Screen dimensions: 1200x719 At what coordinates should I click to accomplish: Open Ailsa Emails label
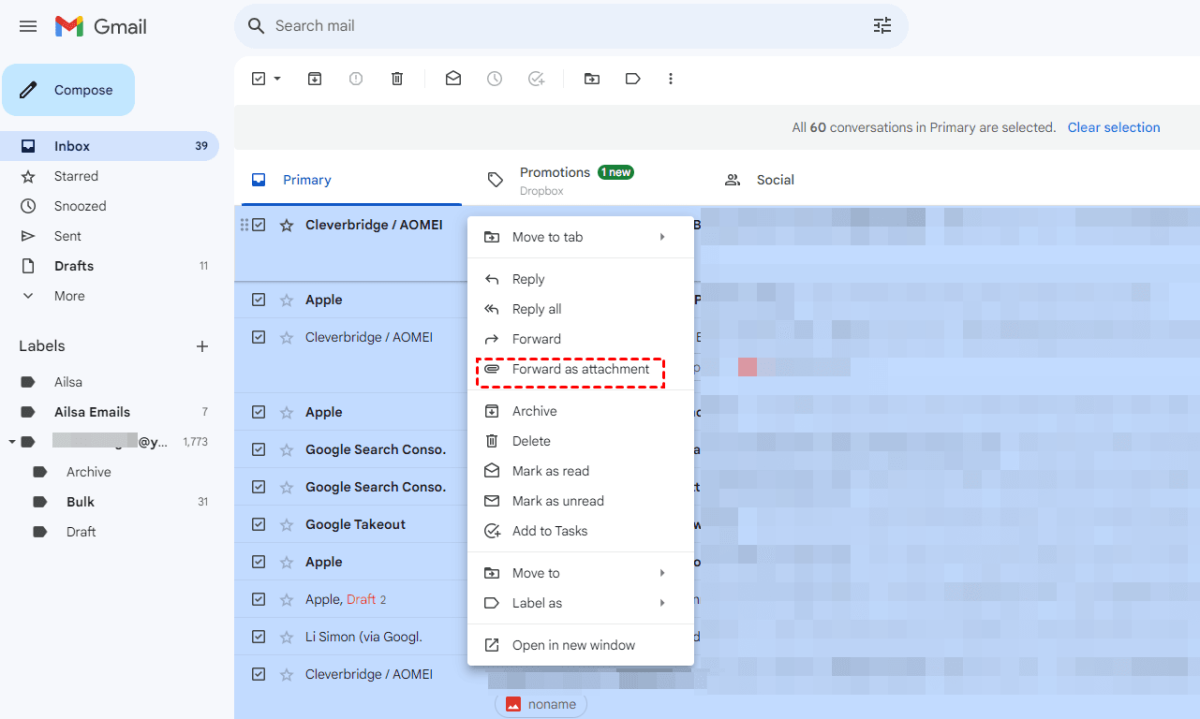point(110,412)
